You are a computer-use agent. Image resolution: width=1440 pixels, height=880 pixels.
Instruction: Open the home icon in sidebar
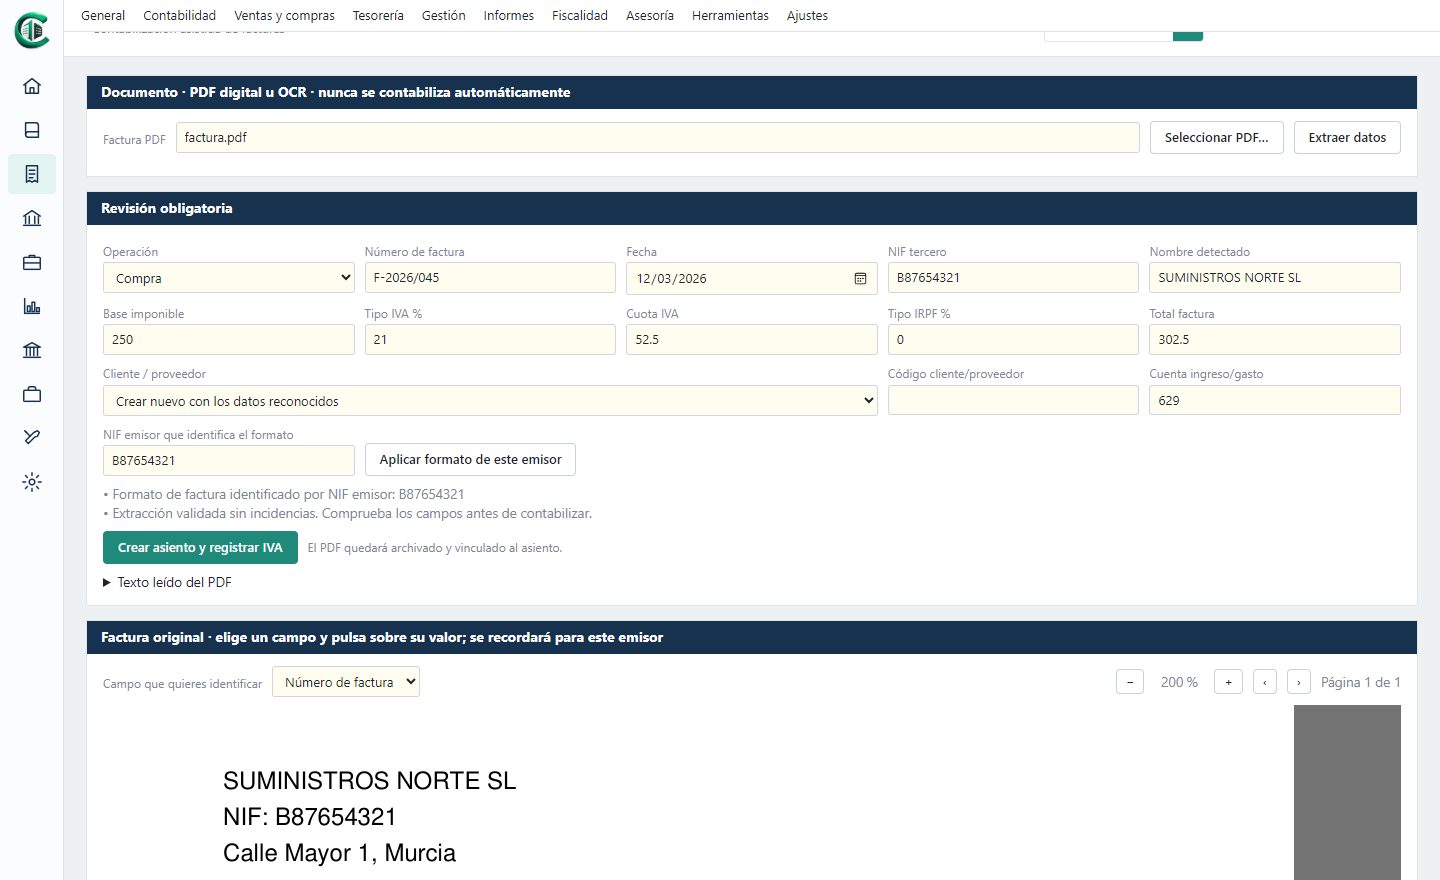[x=32, y=86]
